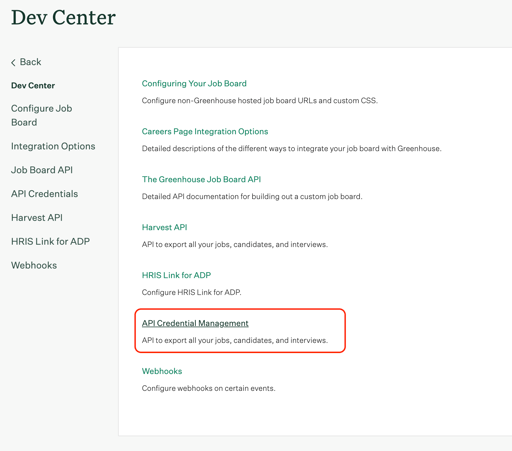Open Configure Job Board sidebar item

point(41,115)
